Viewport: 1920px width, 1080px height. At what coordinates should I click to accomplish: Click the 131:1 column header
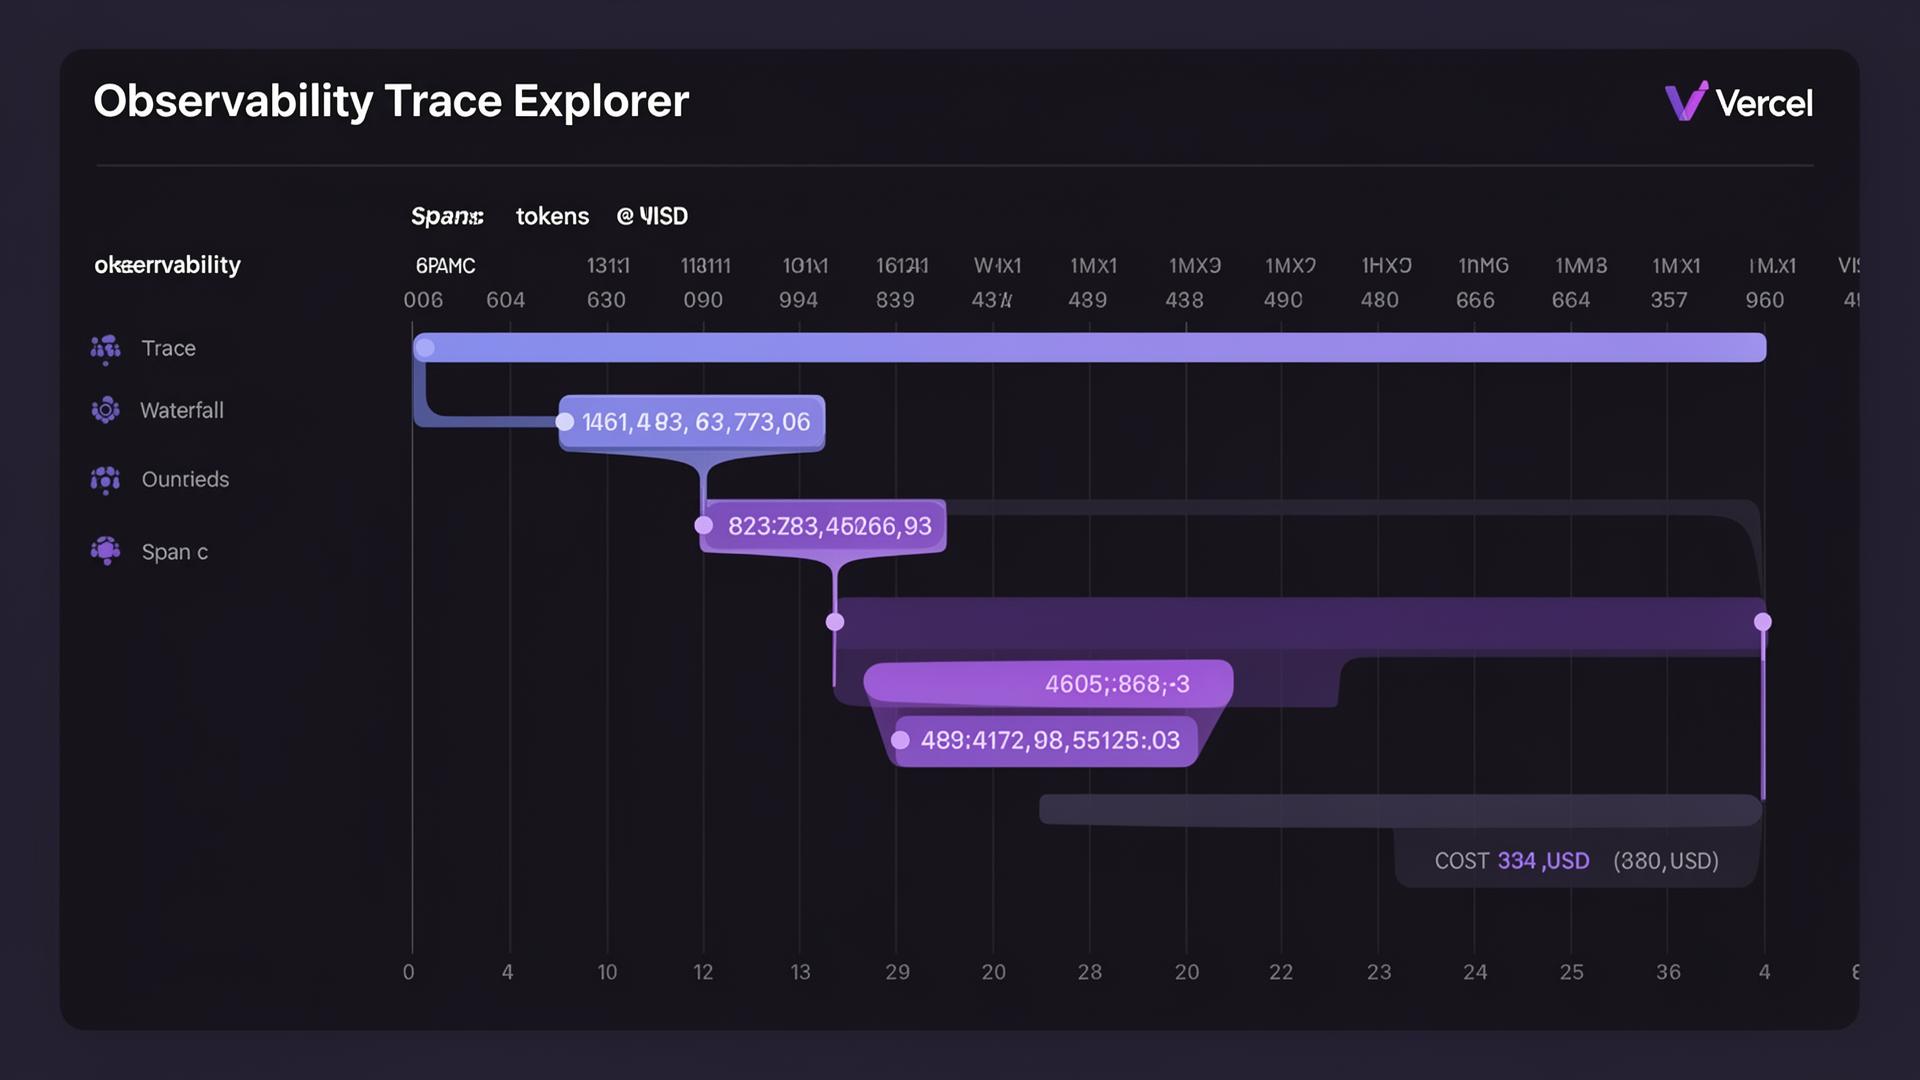608,266
